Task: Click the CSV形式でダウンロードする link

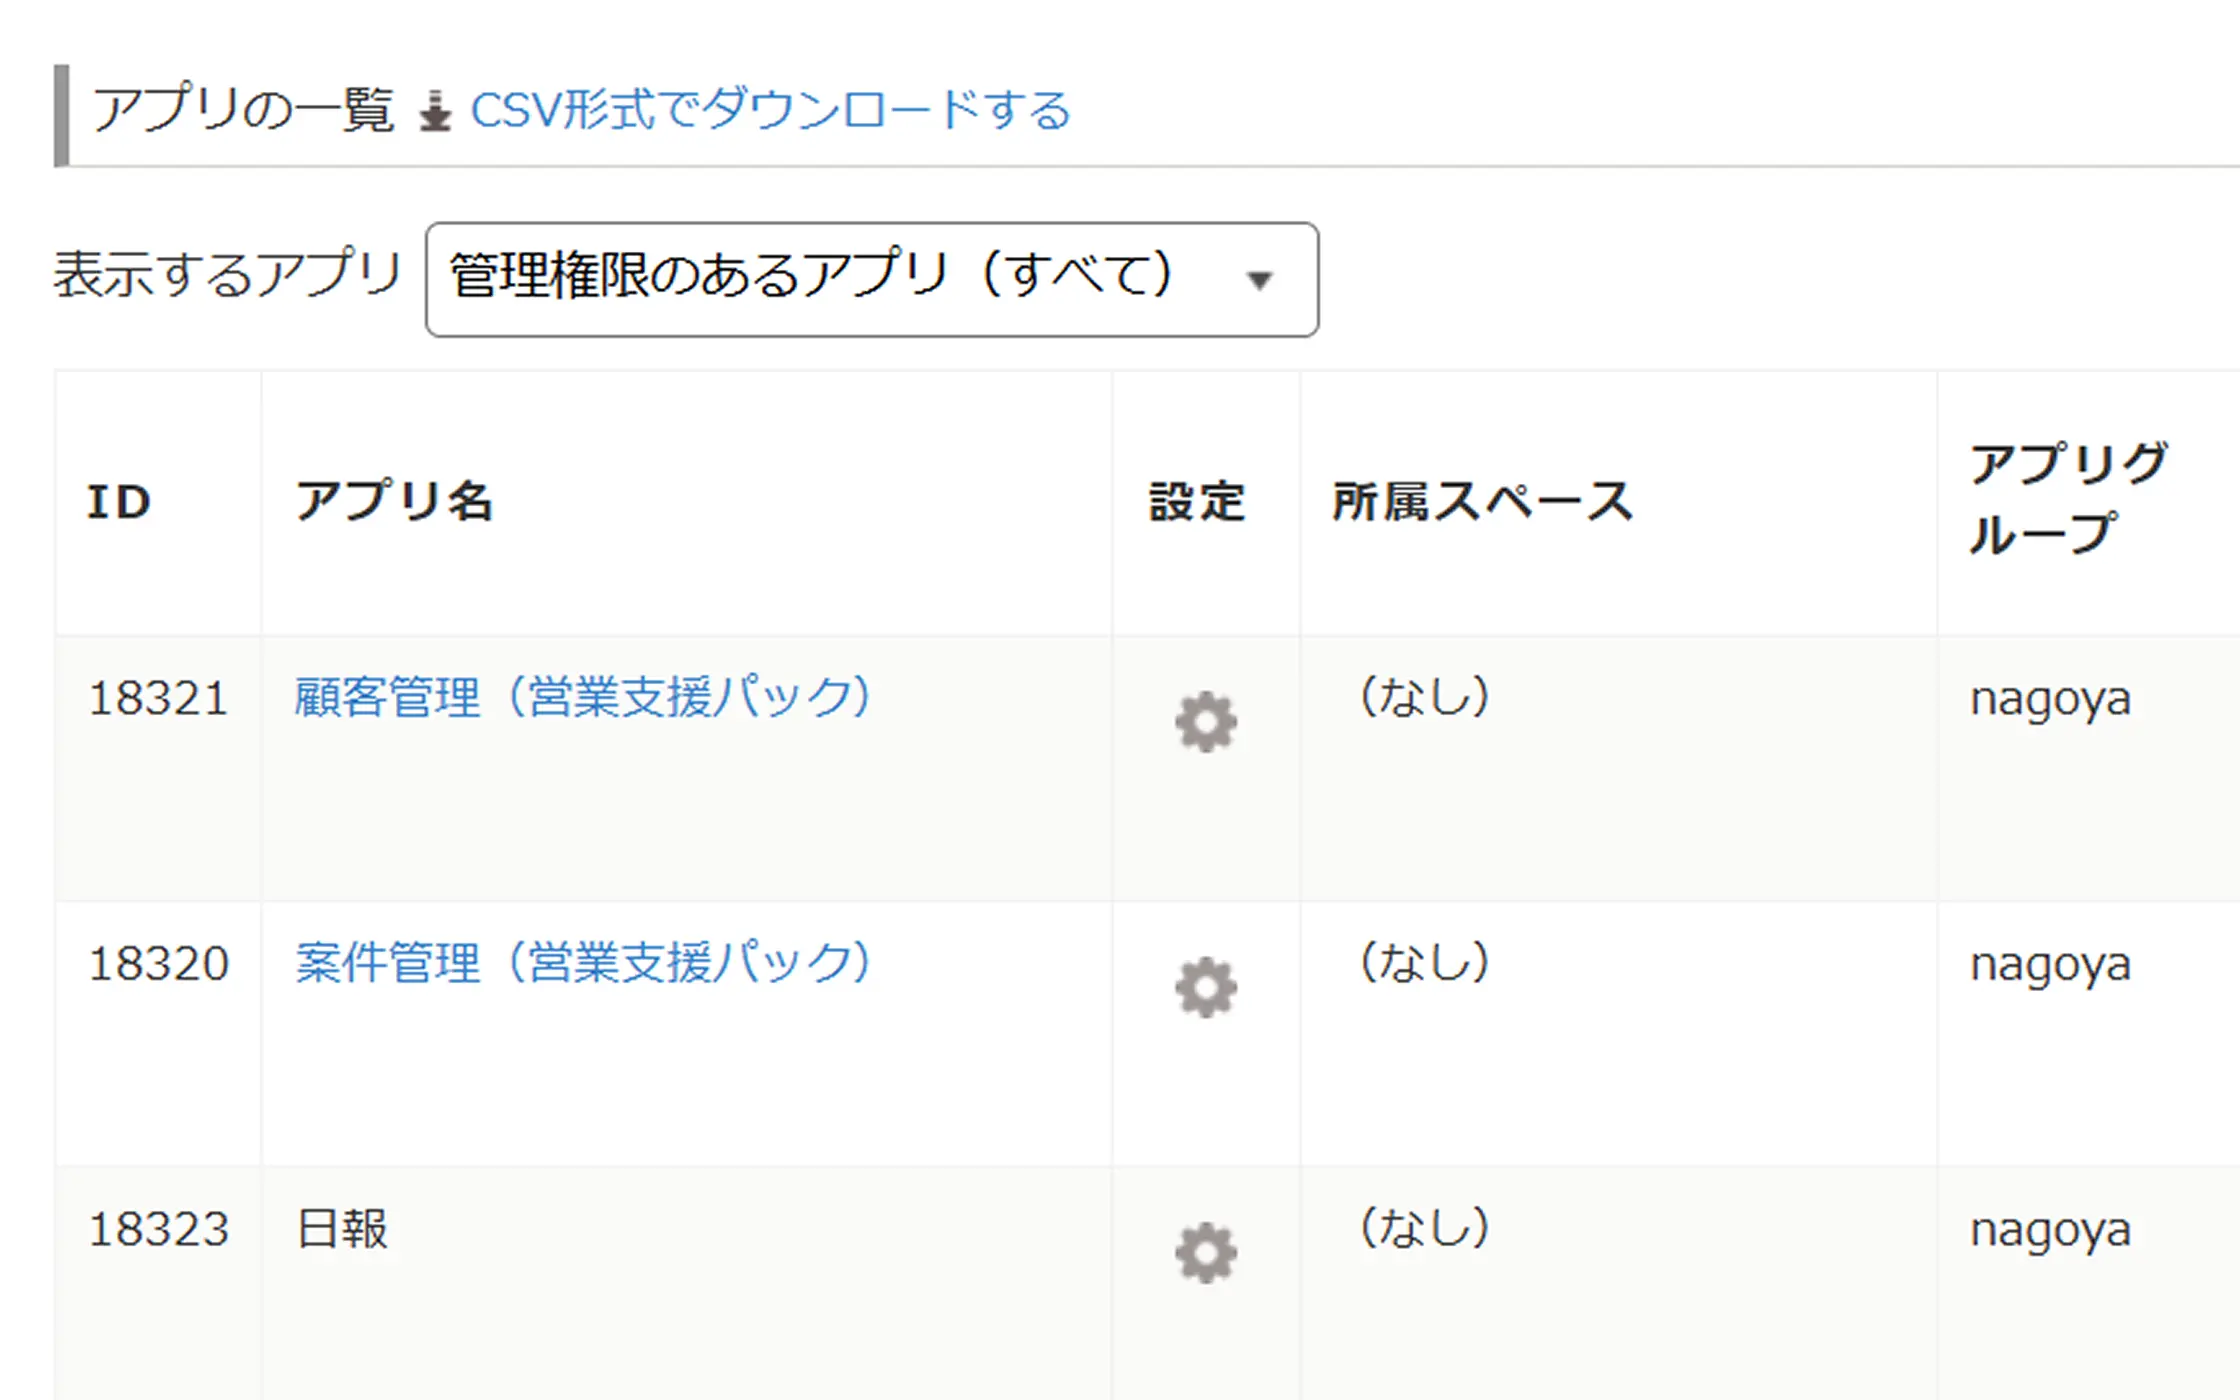Action: pos(770,111)
